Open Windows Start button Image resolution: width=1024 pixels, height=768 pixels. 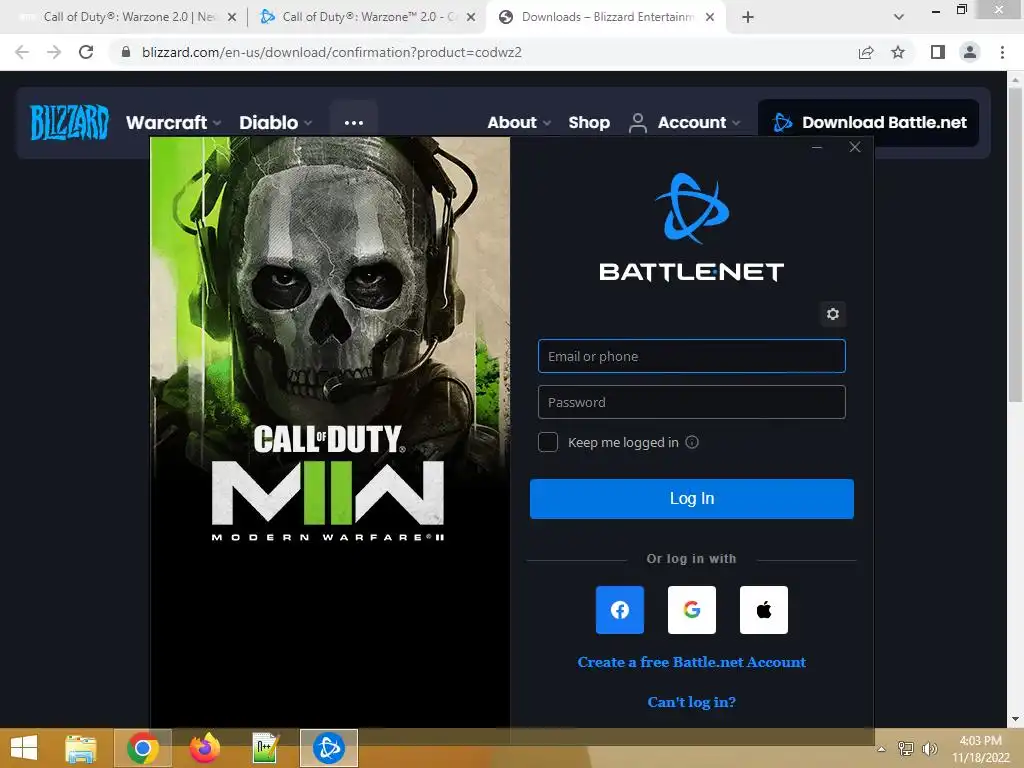coord(24,748)
